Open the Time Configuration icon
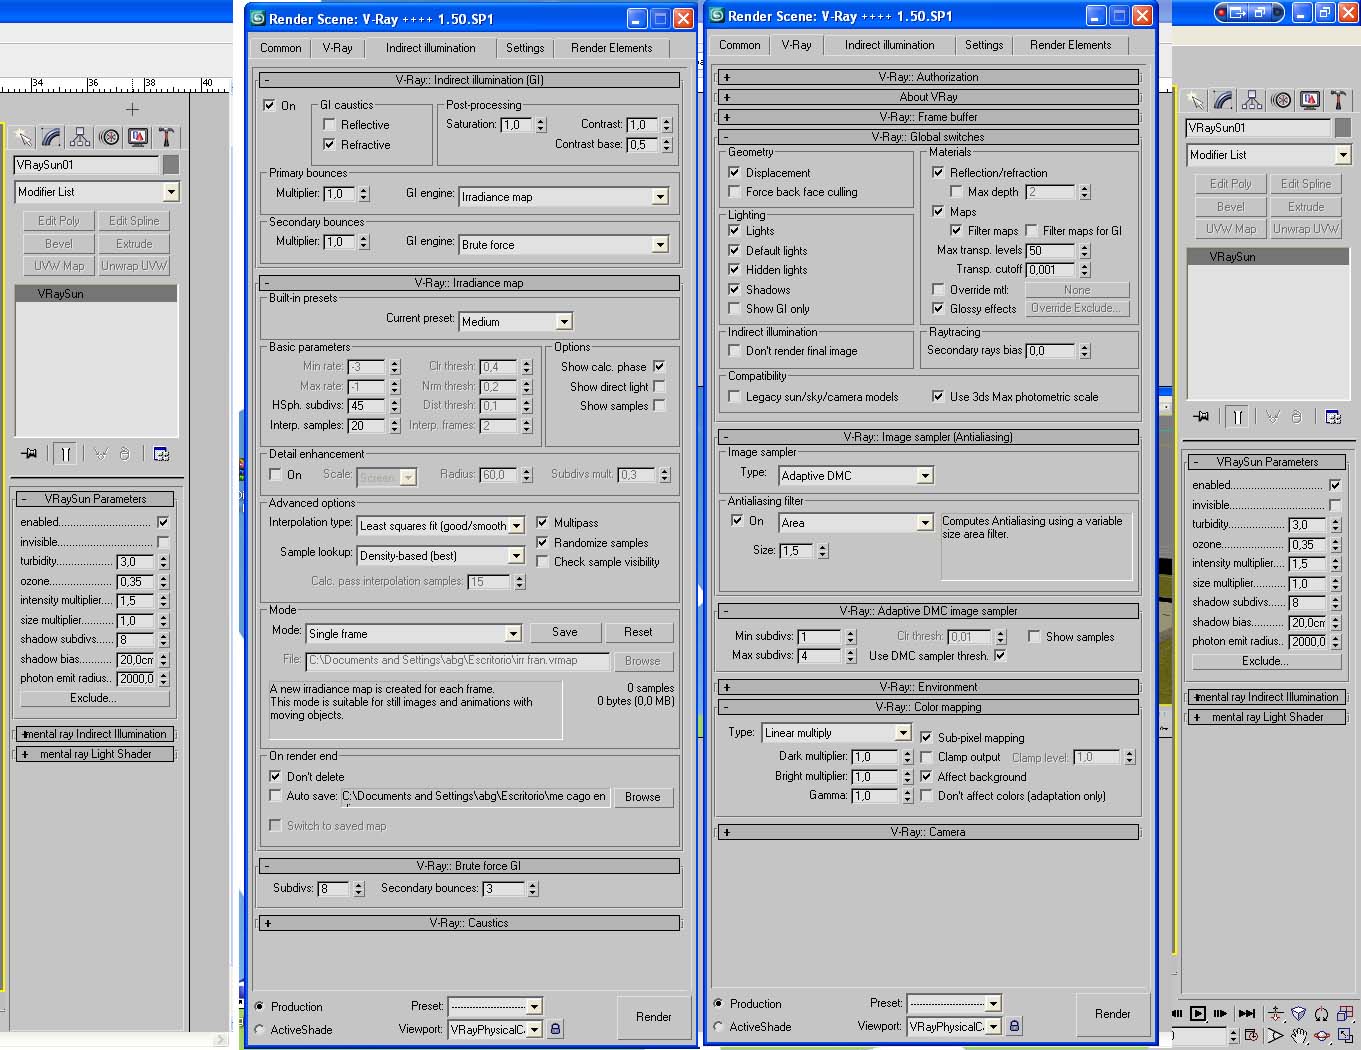The image size is (1361, 1050). coord(1250,1036)
